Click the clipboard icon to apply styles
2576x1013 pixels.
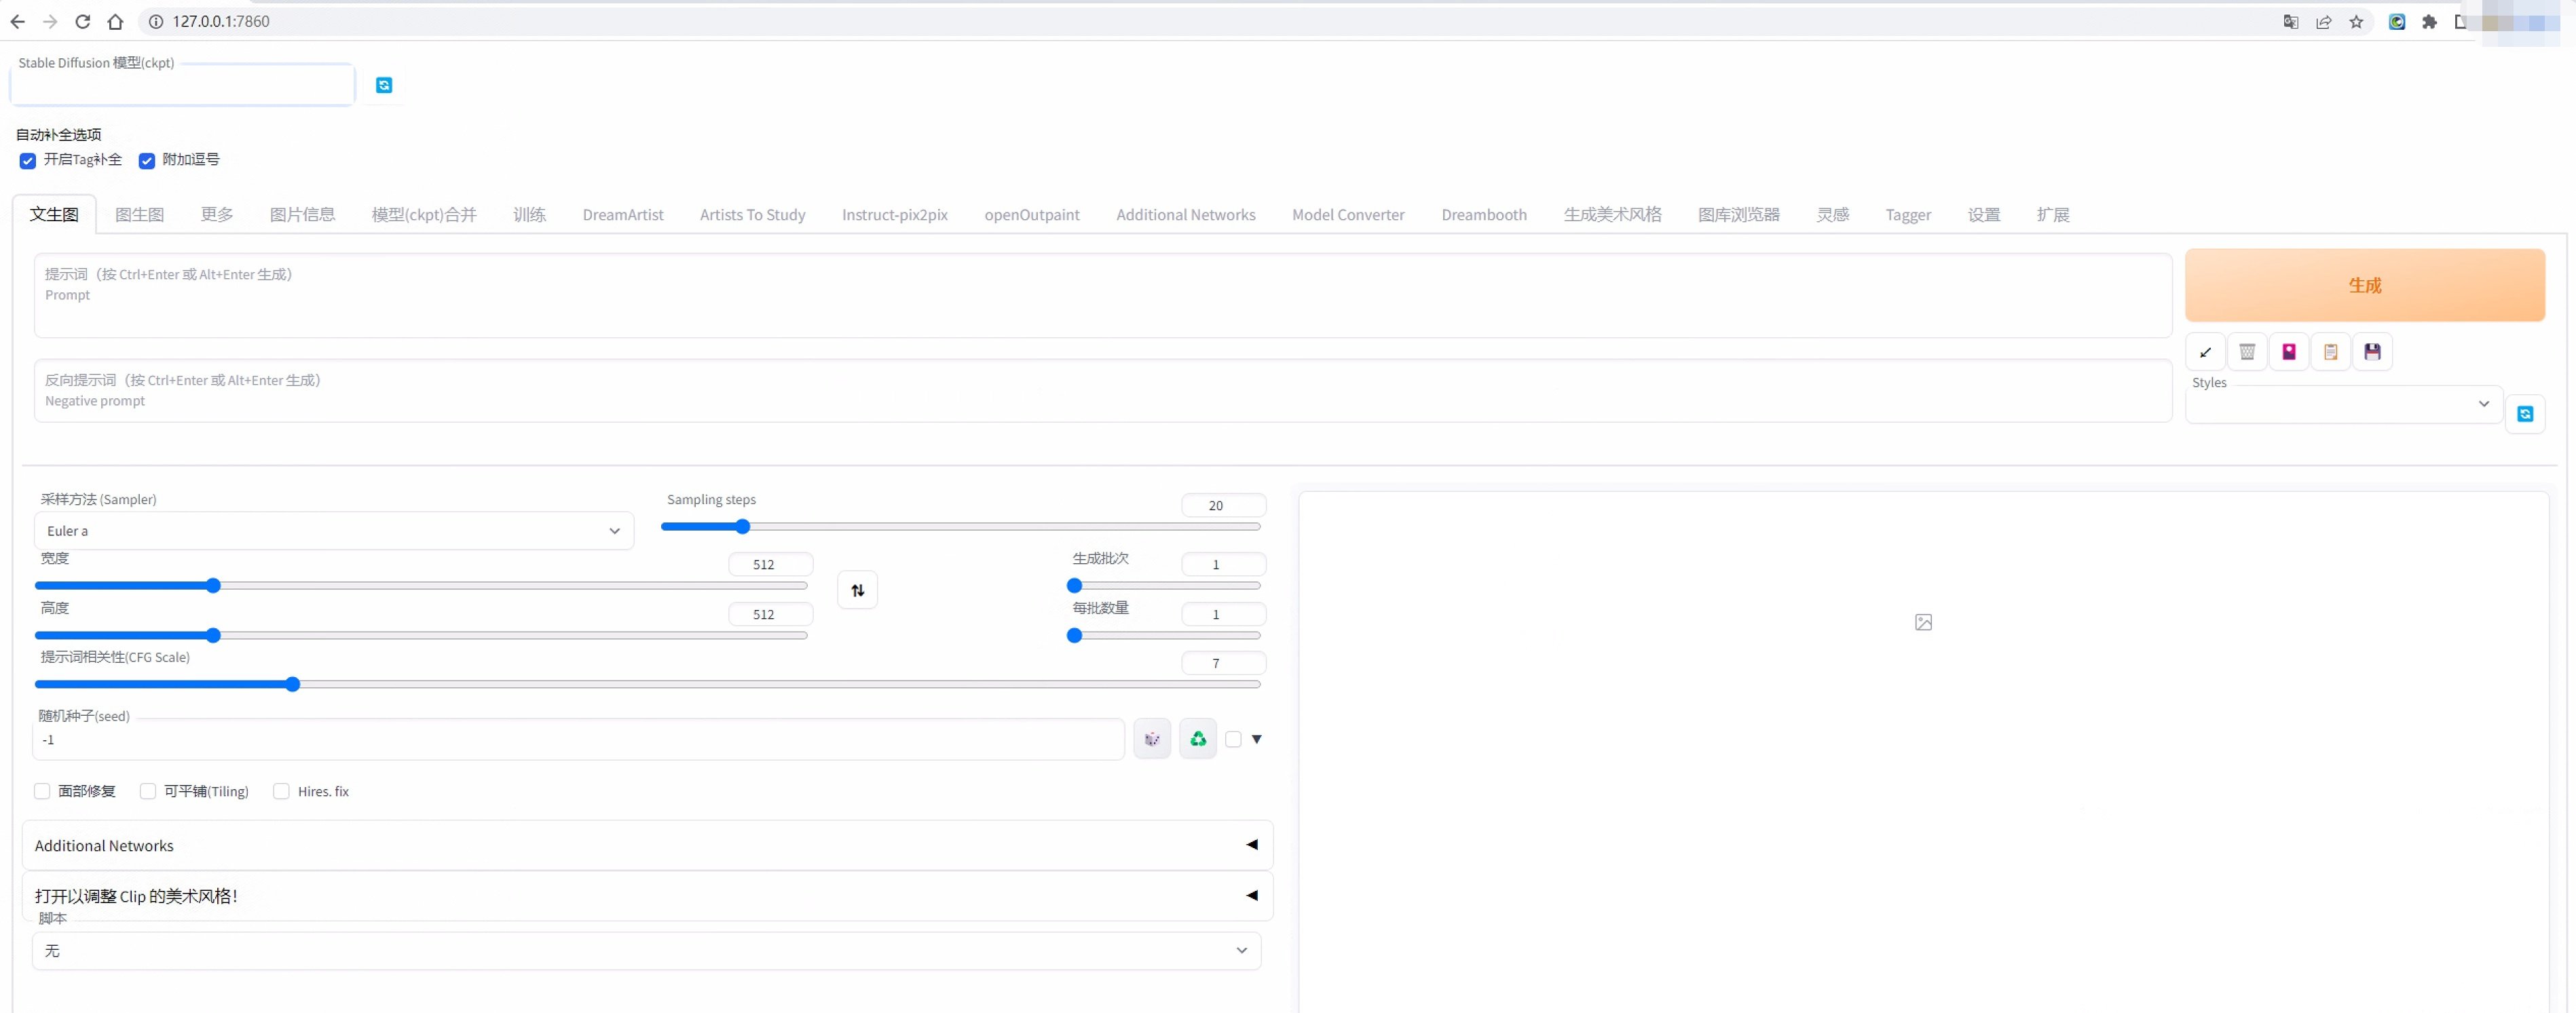click(x=2331, y=352)
